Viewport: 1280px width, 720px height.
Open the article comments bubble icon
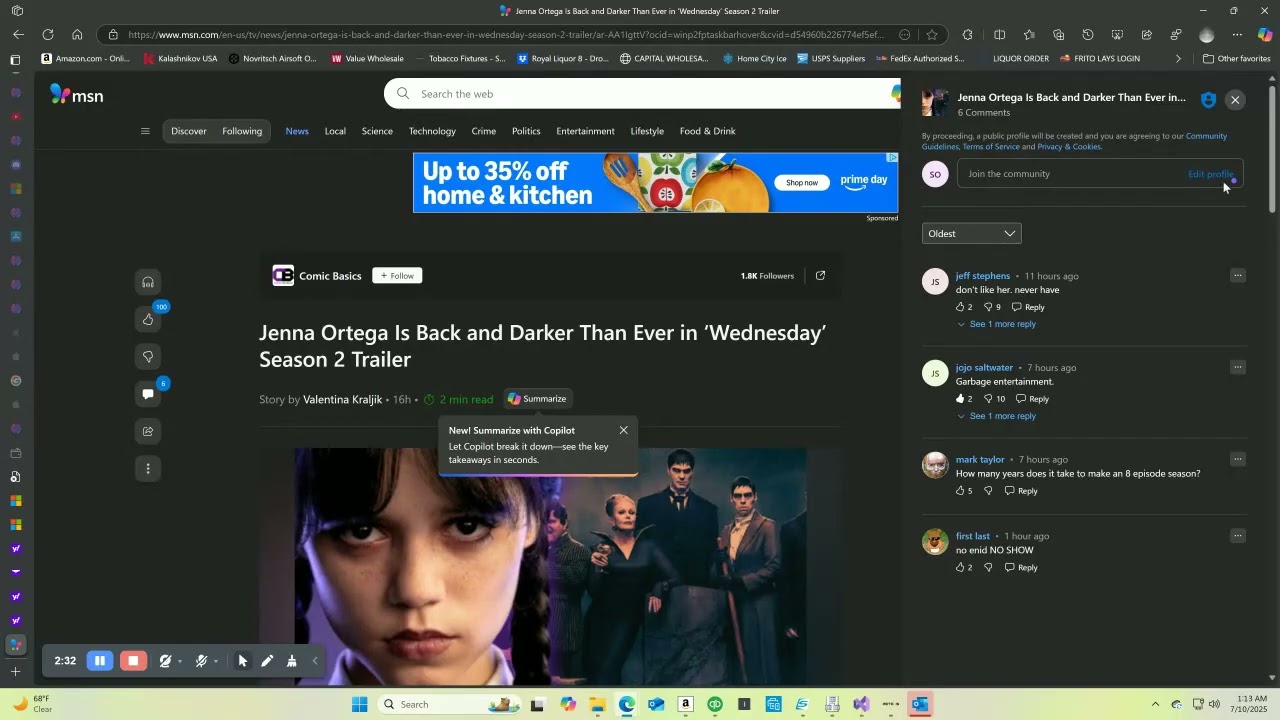coord(148,394)
